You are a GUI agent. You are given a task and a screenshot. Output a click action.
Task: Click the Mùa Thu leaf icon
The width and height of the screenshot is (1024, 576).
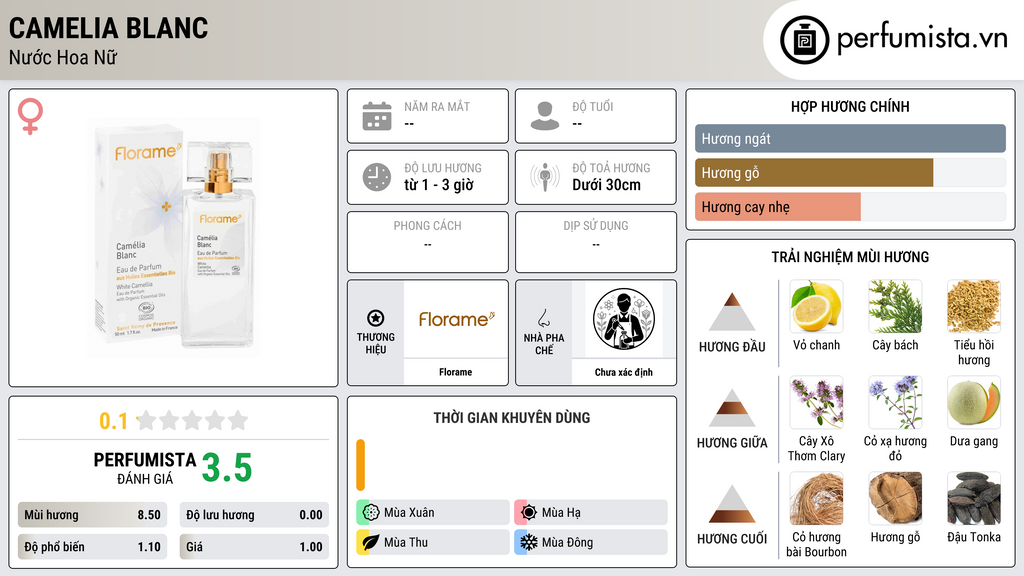click(371, 542)
